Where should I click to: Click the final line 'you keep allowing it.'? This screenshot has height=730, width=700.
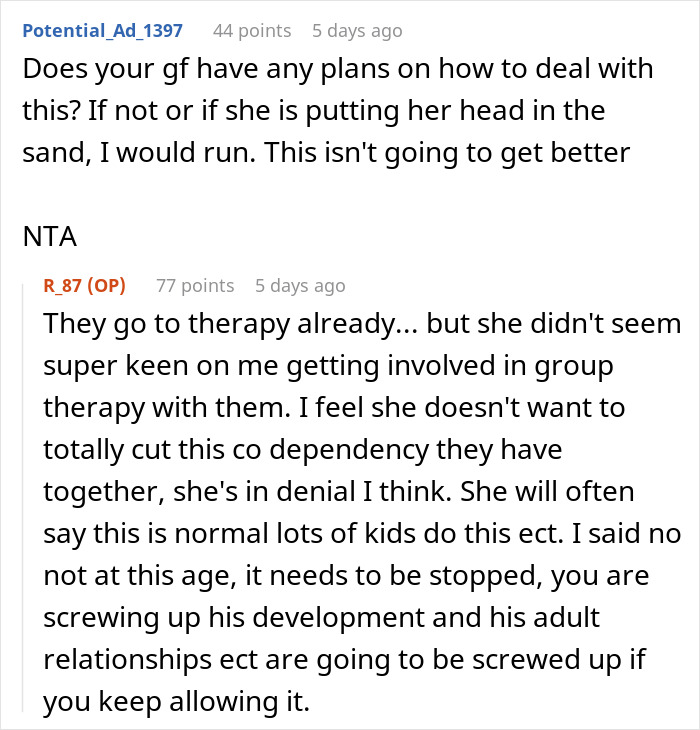click(176, 702)
